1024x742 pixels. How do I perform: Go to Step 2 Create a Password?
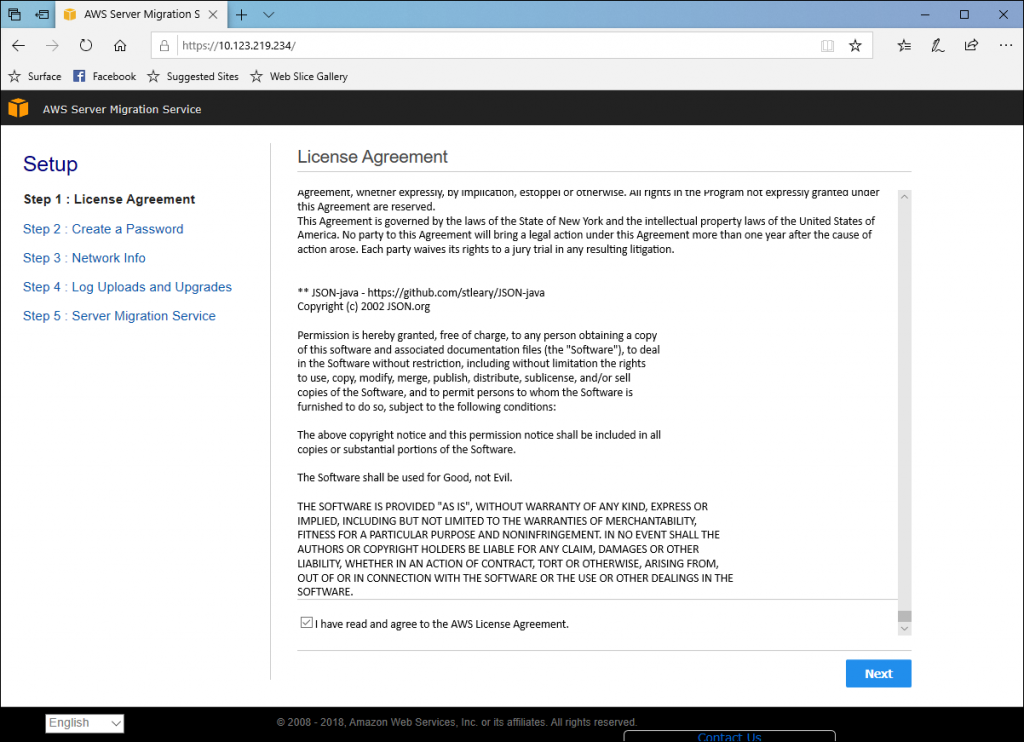[103, 229]
